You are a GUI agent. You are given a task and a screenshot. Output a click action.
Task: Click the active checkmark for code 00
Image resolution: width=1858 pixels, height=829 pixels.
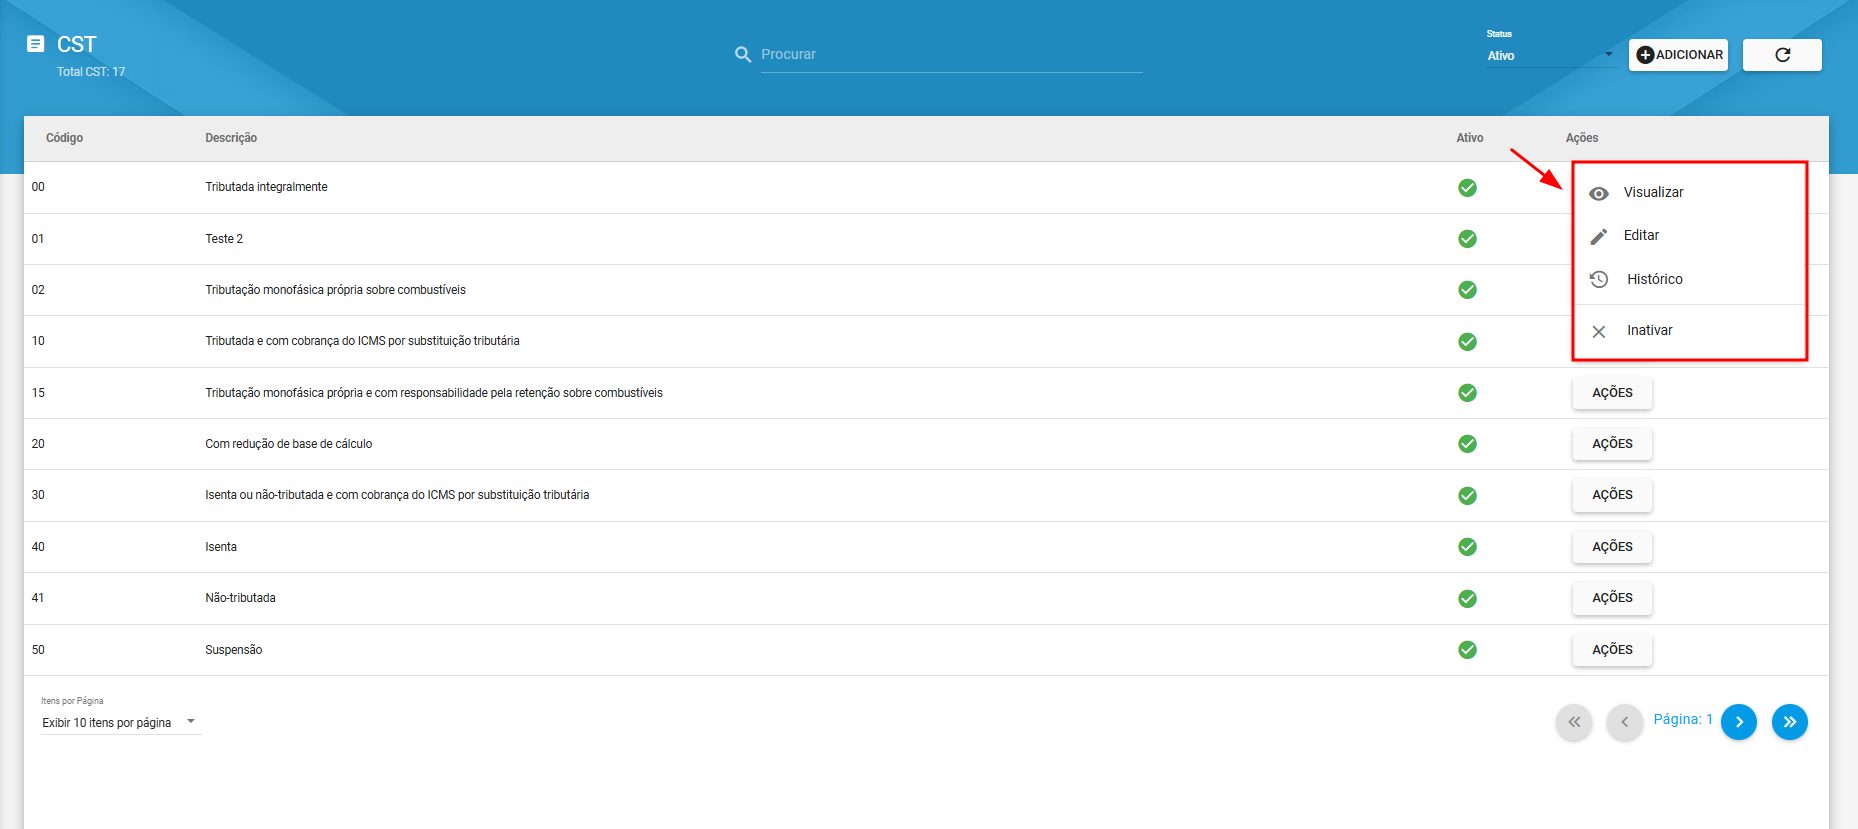pyautogui.click(x=1467, y=188)
